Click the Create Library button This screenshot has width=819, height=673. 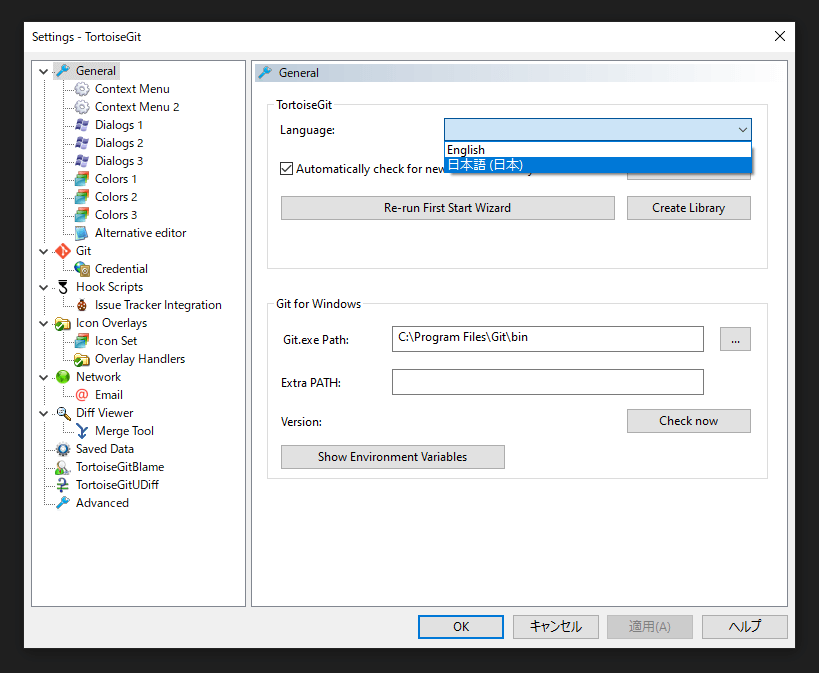tap(688, 208)
